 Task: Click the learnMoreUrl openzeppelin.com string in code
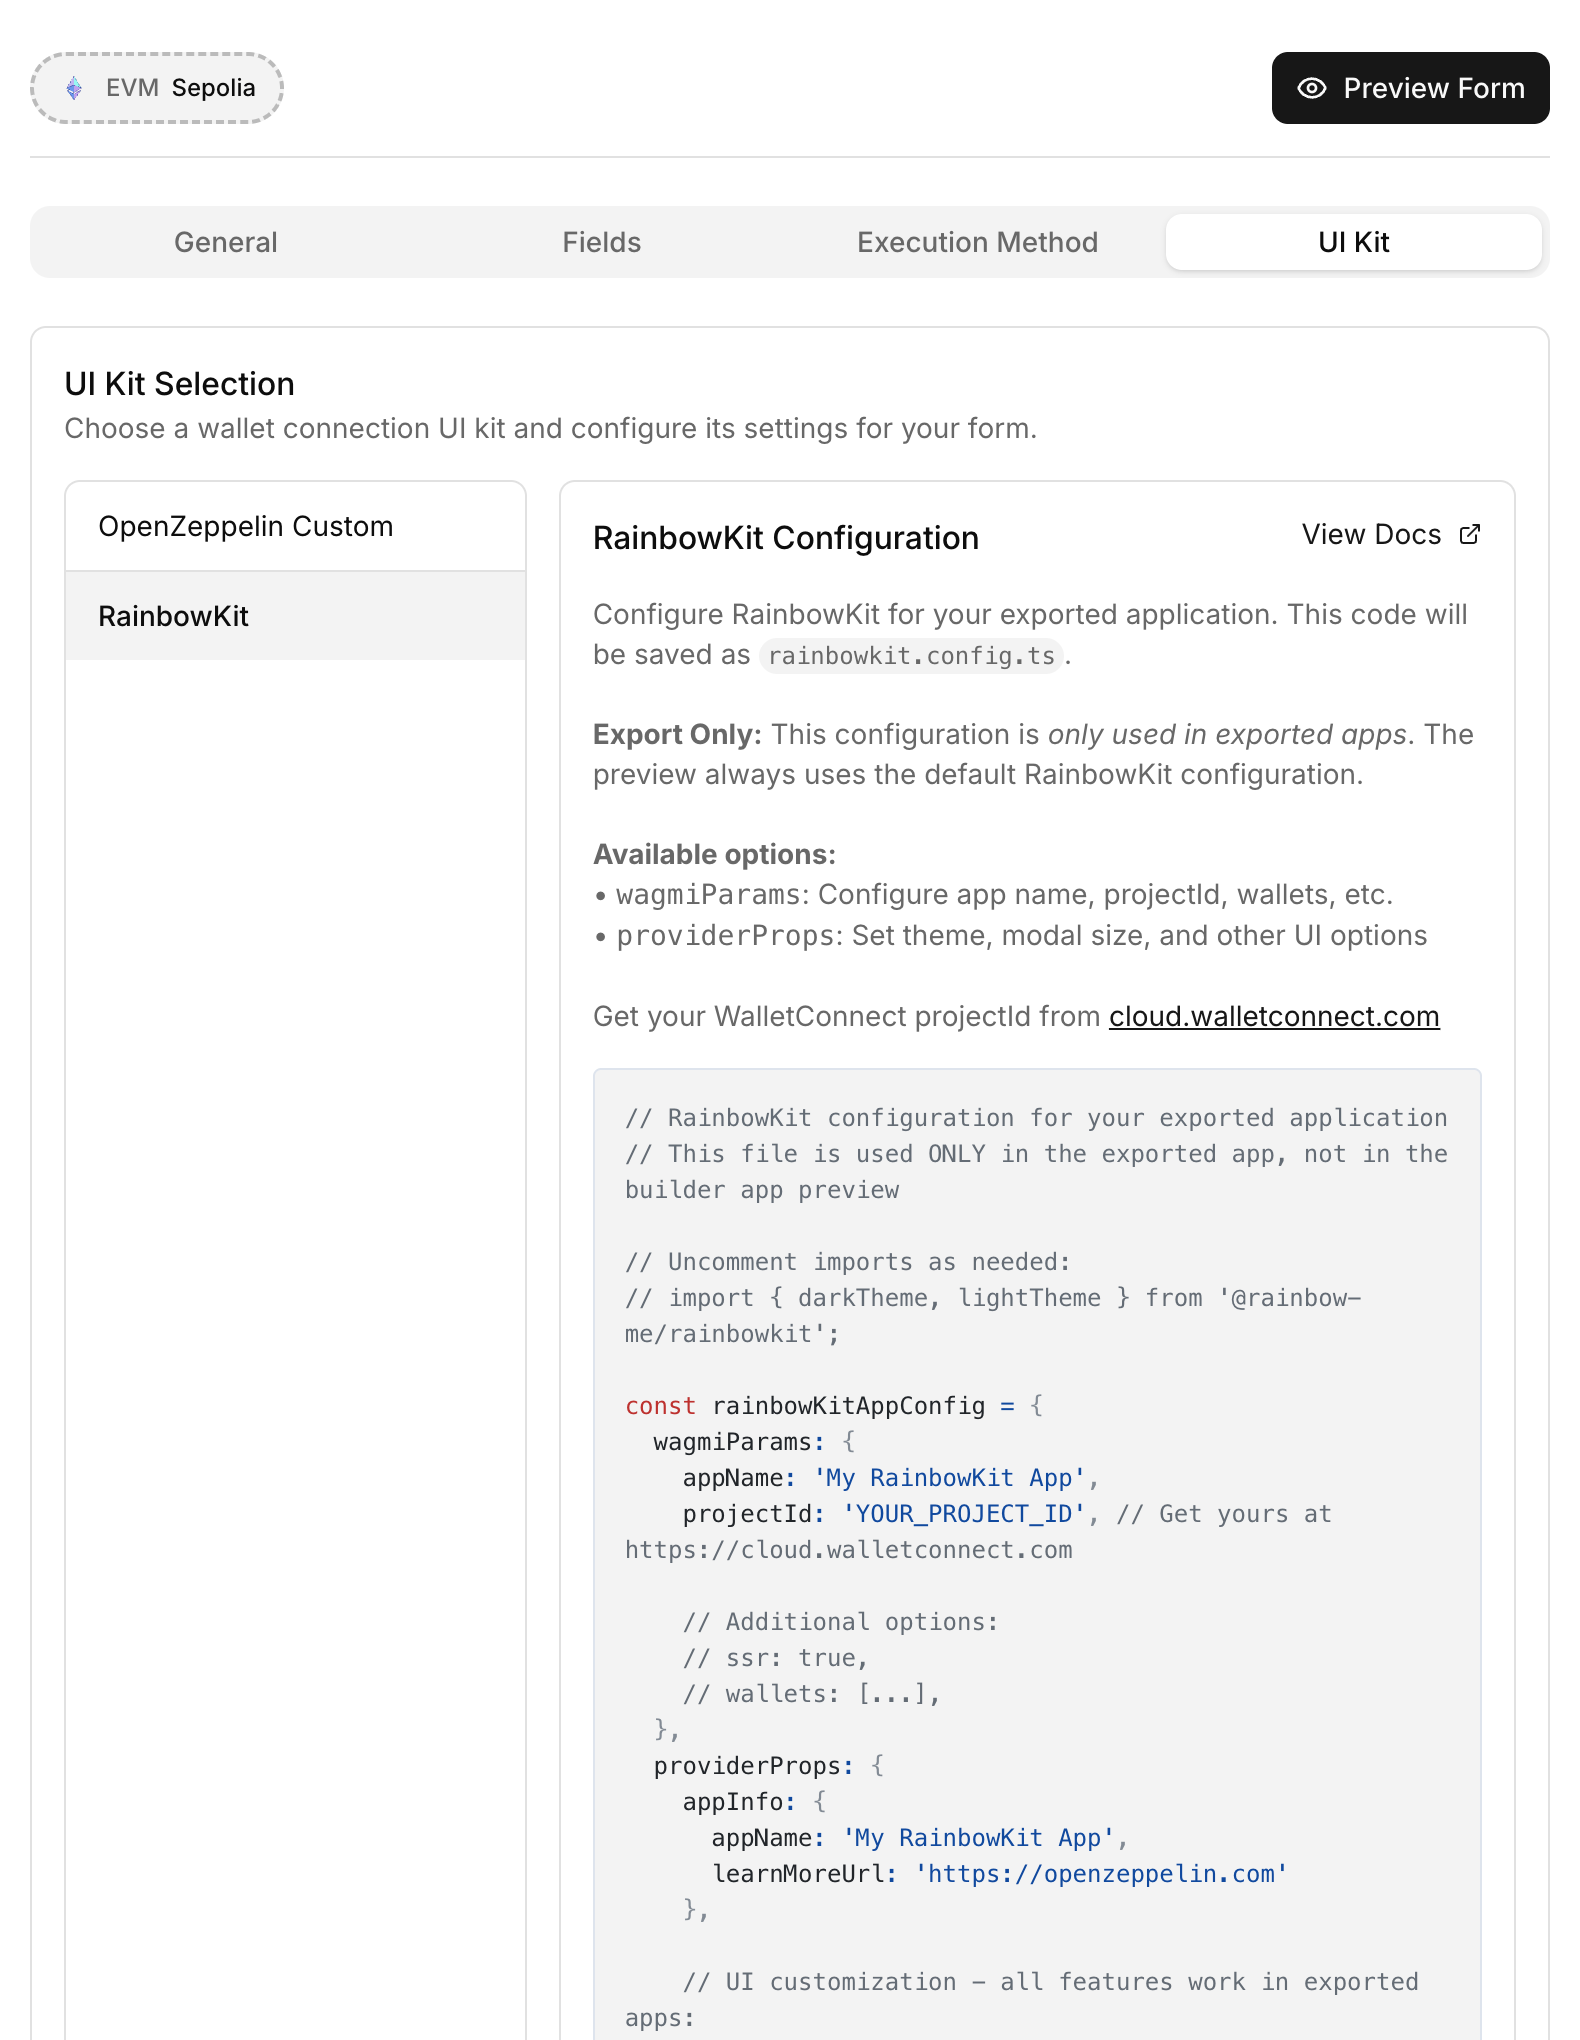point(1100,1874)
